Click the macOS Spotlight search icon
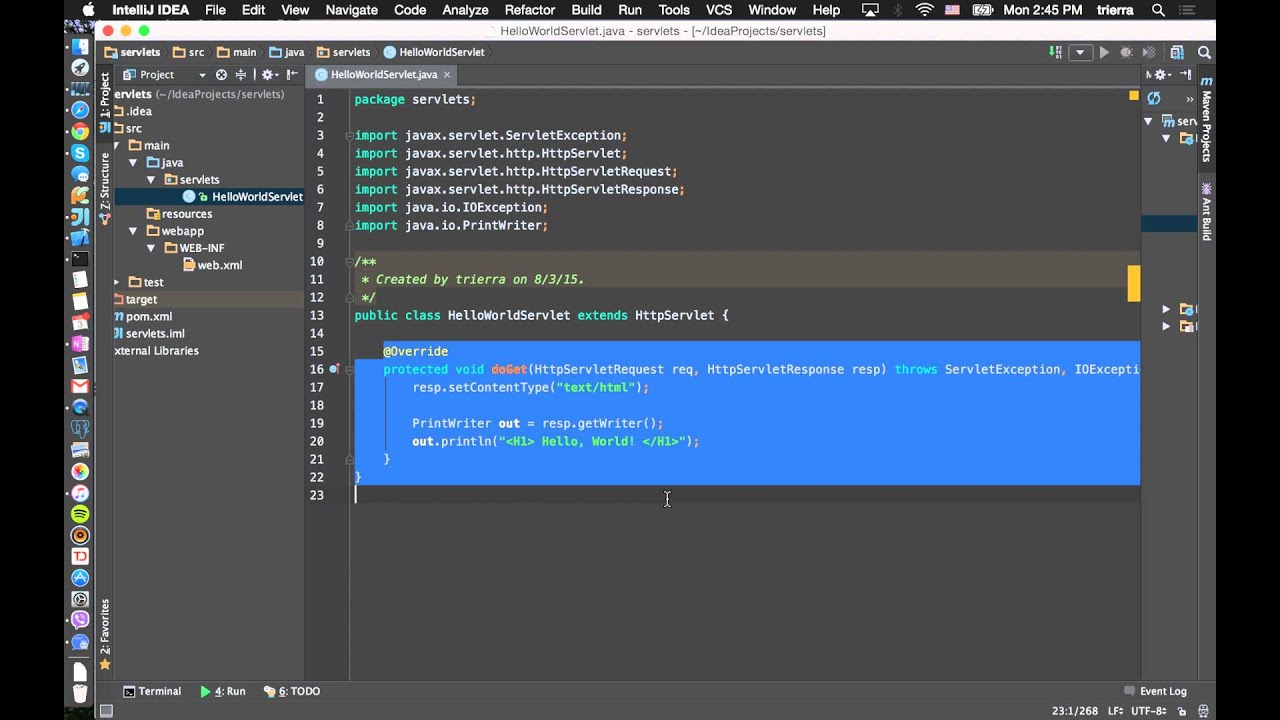Viewport: 1280px width, 720px height. (x=1158, y=10)
